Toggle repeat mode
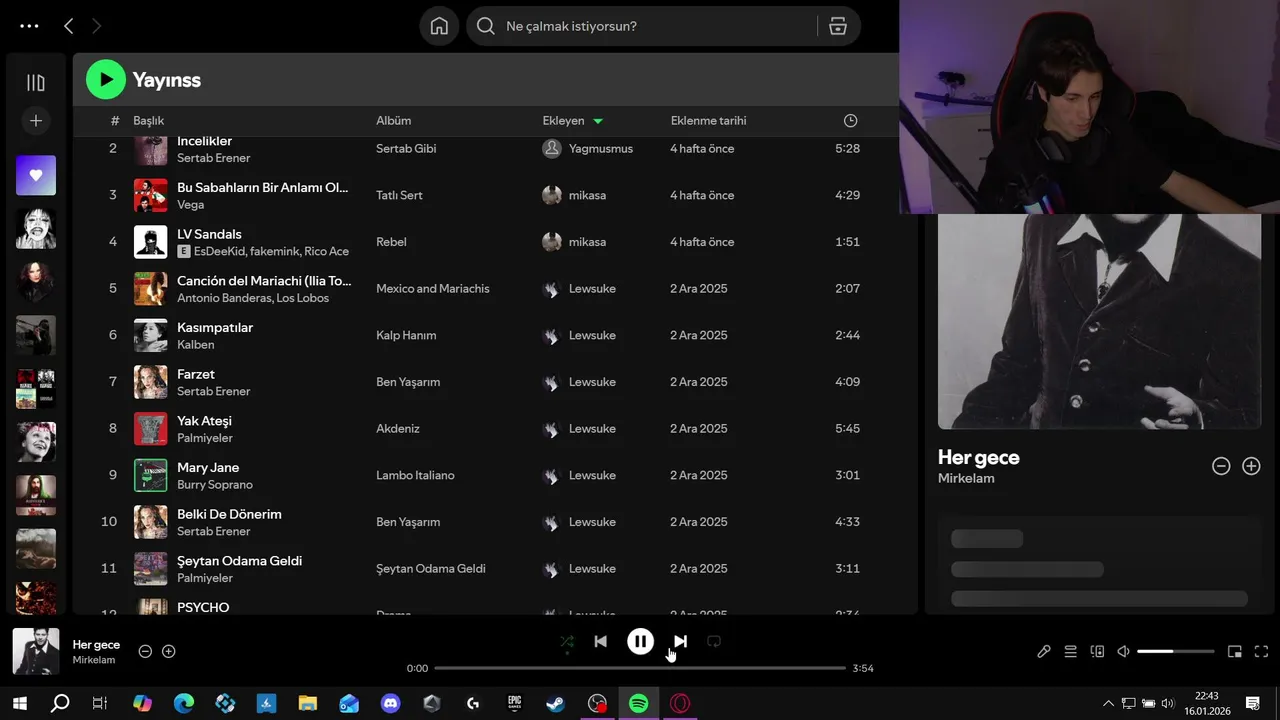Image resolution: width=1280 pixels, height=720 pixels. click(714, 642)
